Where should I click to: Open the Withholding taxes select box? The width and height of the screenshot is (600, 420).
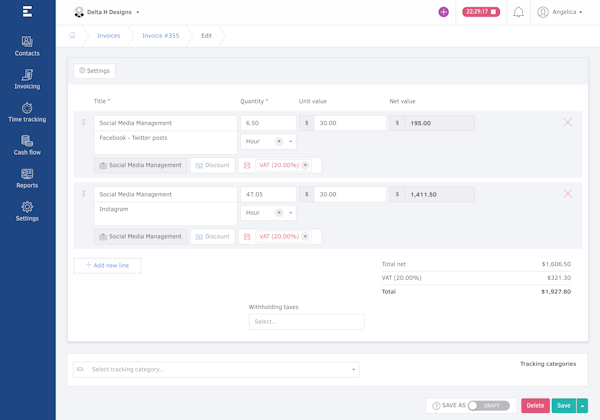tap(307, 322)
